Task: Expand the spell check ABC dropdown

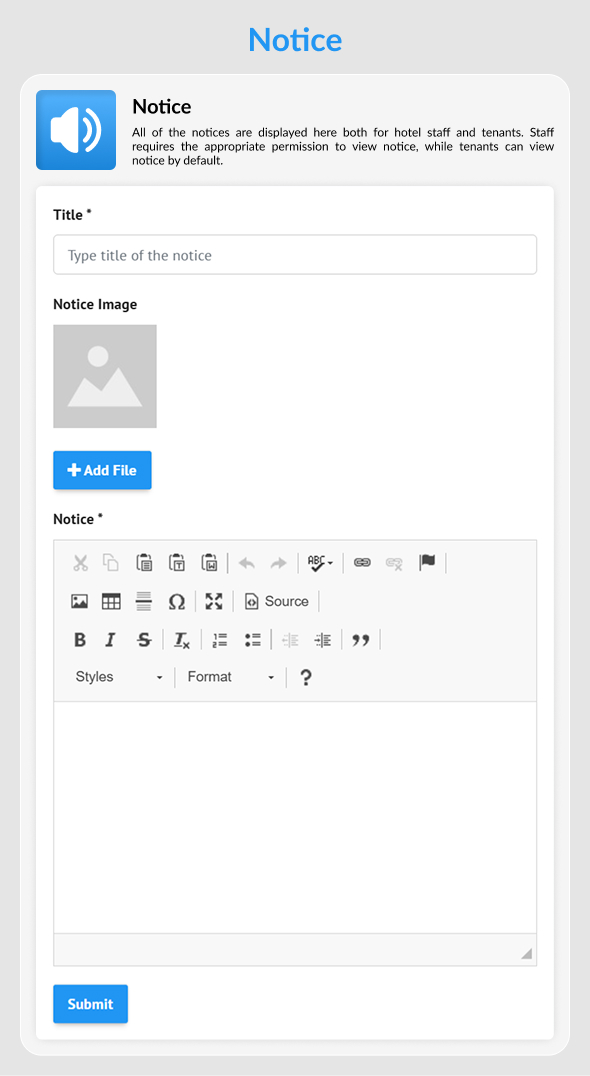Action: coord(320,563)
